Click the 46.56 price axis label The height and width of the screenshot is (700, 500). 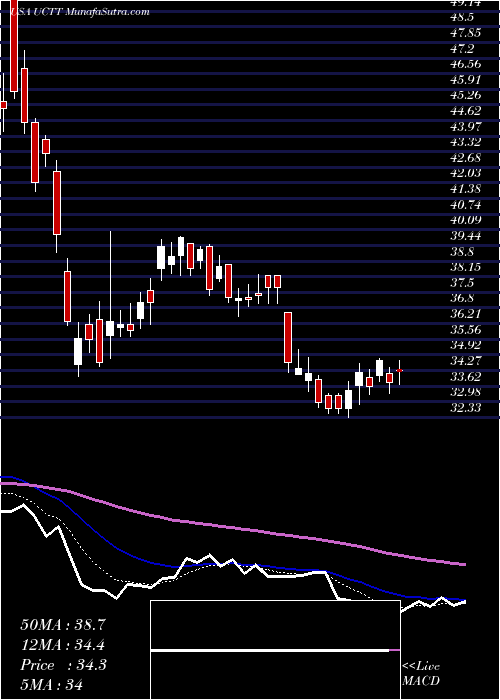pos(466,64)
